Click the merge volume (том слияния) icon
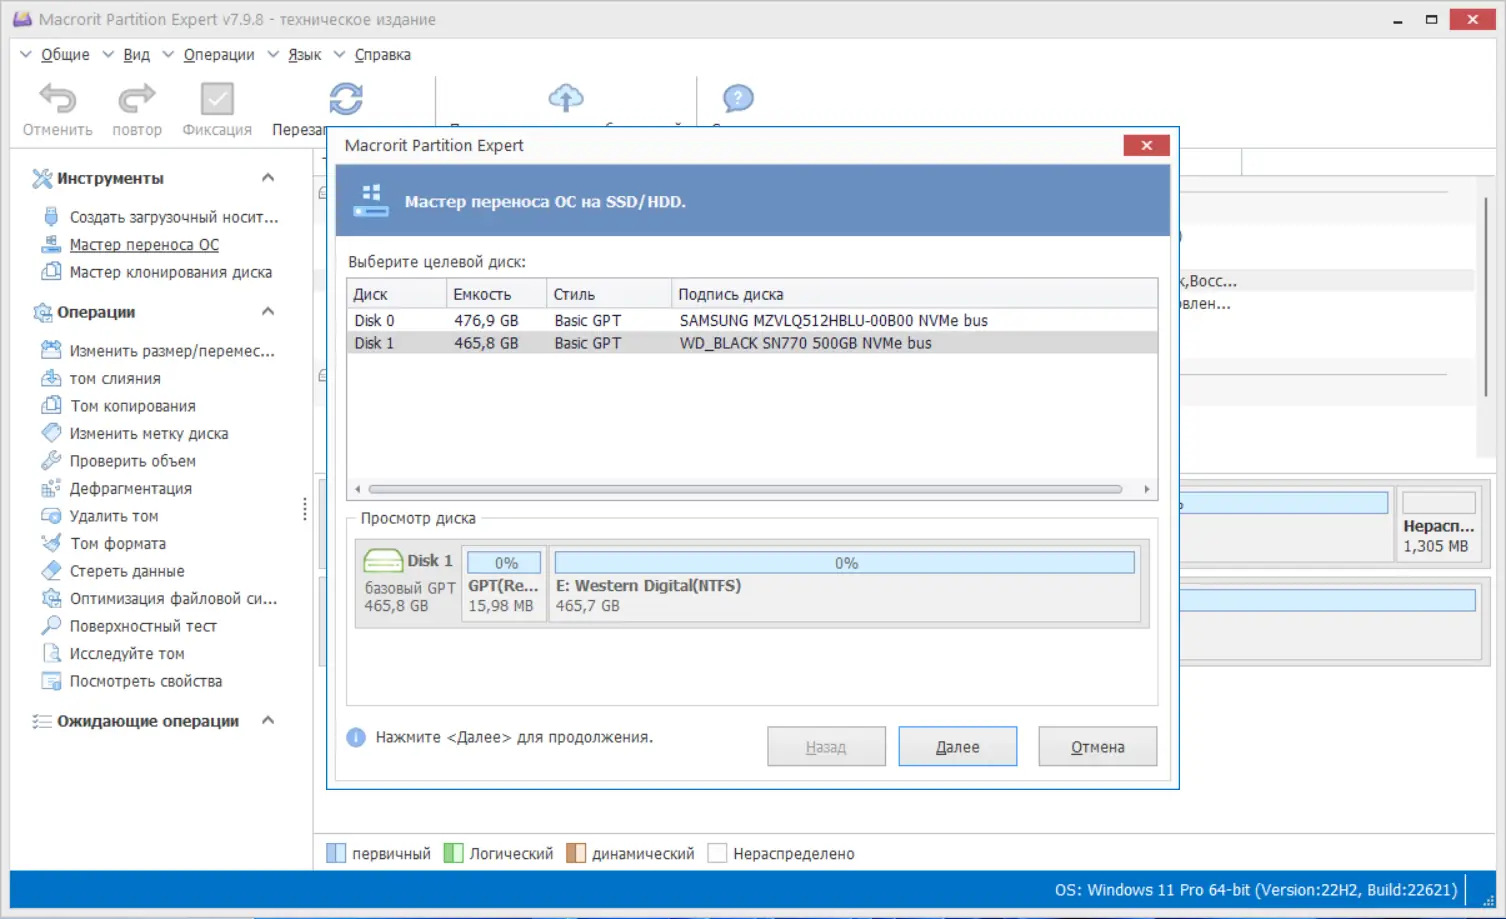 [x=51, y=378]
